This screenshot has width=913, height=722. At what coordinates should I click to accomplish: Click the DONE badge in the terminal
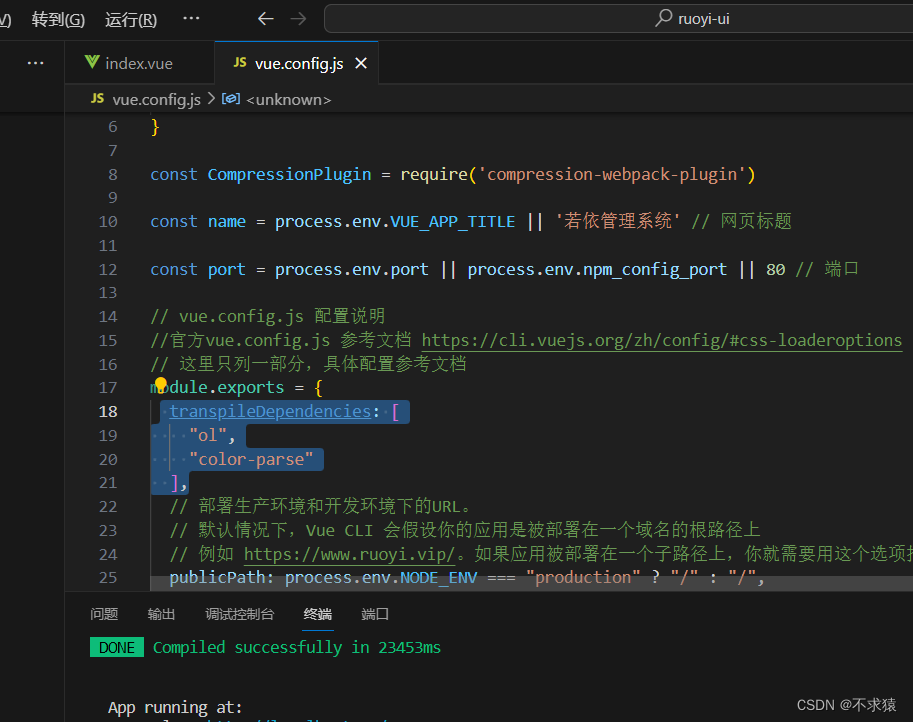tap(117, 647)
